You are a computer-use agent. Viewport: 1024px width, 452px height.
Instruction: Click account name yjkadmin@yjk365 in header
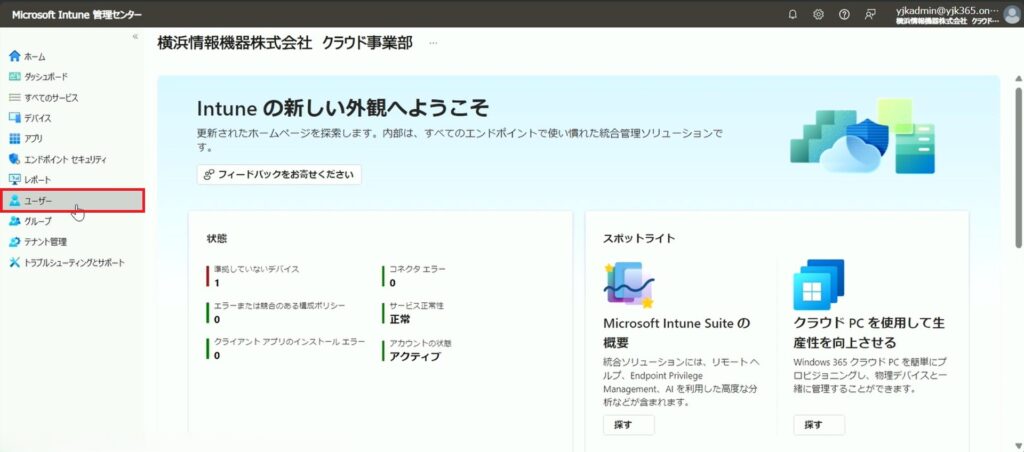pyautogui.click(x=948, y=10)
